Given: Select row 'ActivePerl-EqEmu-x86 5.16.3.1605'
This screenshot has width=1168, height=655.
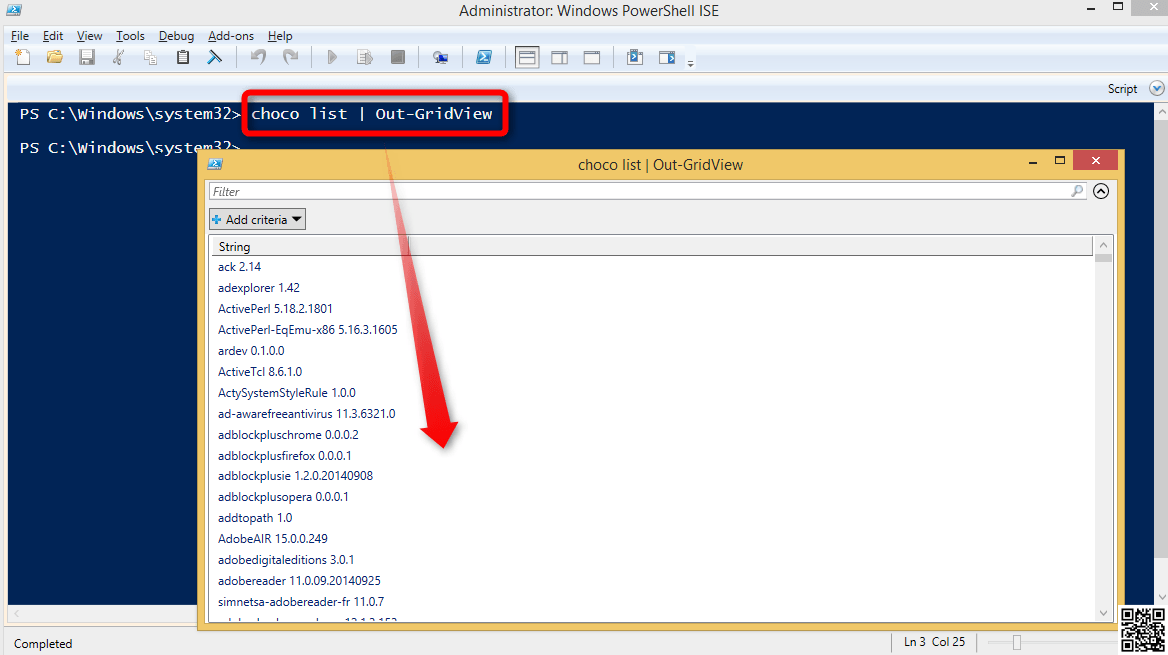Looking at the screenshot, I should pyautogui.click(x=652, y=329).
